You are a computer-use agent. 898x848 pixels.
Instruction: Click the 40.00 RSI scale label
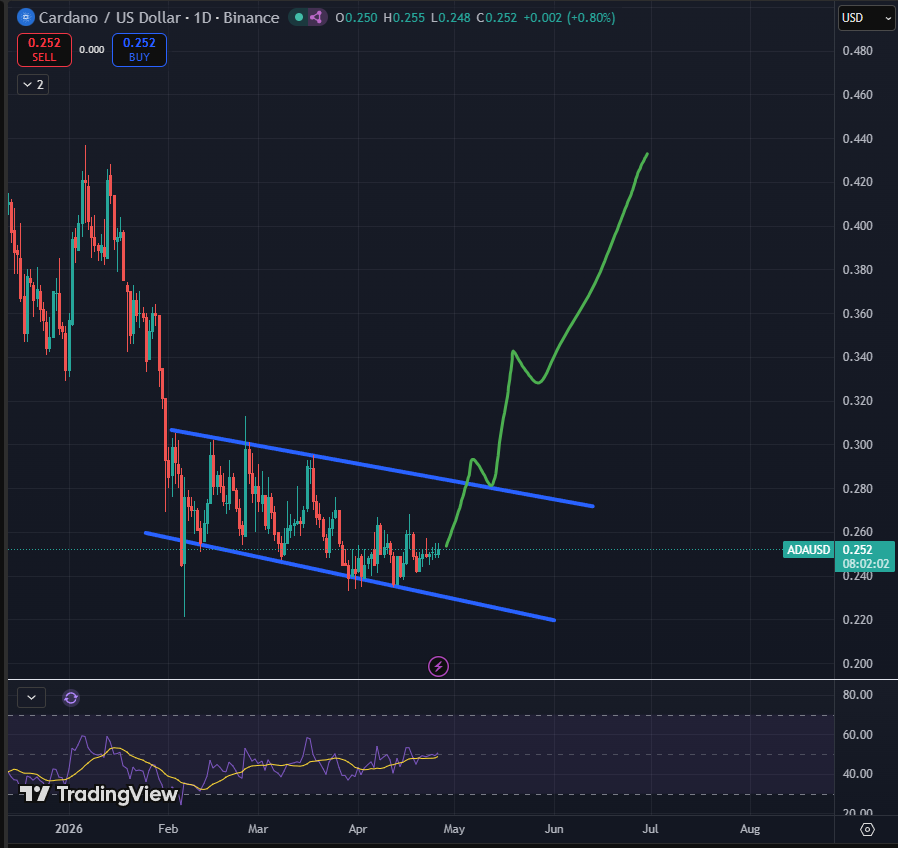click(x=858, y=774)
